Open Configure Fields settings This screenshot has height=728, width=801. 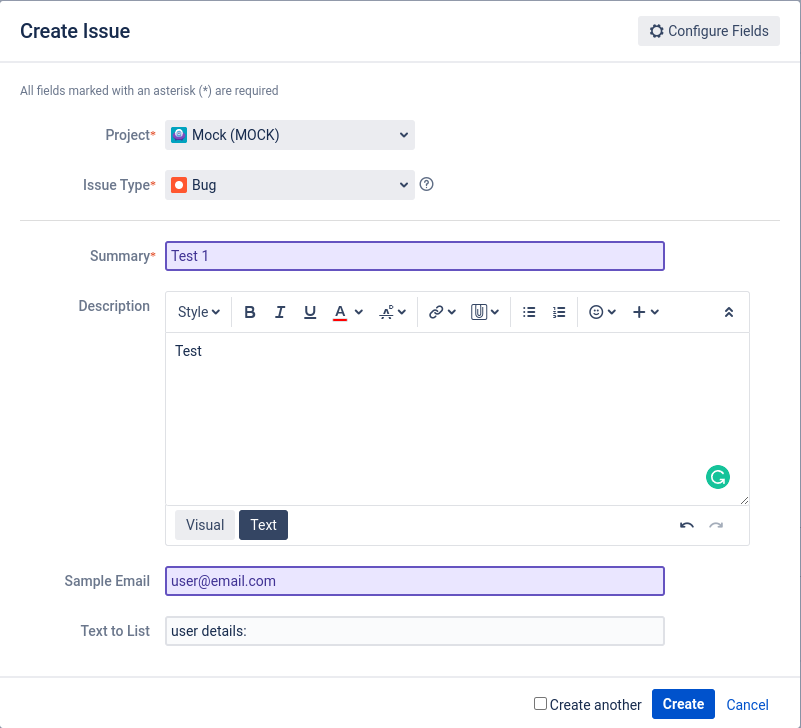(x=709, y=31)
